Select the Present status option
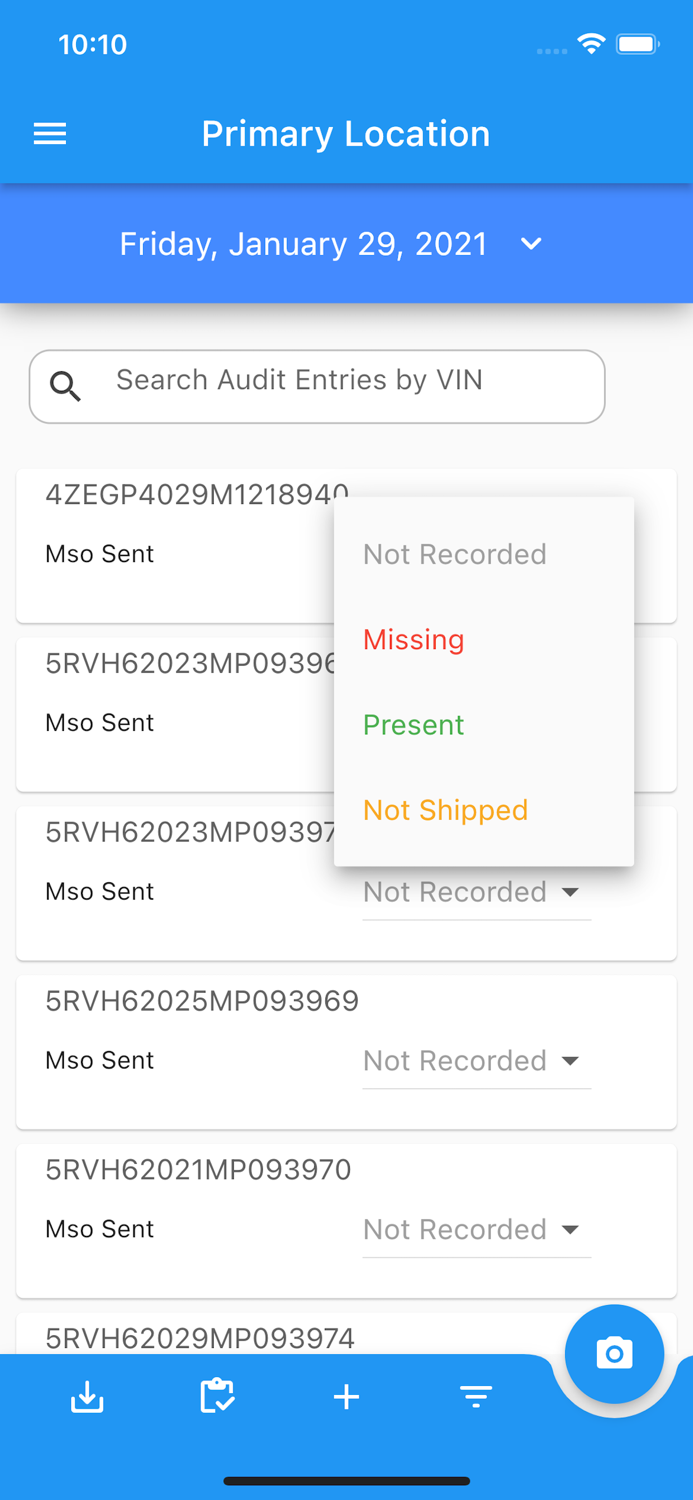Viewport: 693px width, 1500px height. (x=413, y=725)
